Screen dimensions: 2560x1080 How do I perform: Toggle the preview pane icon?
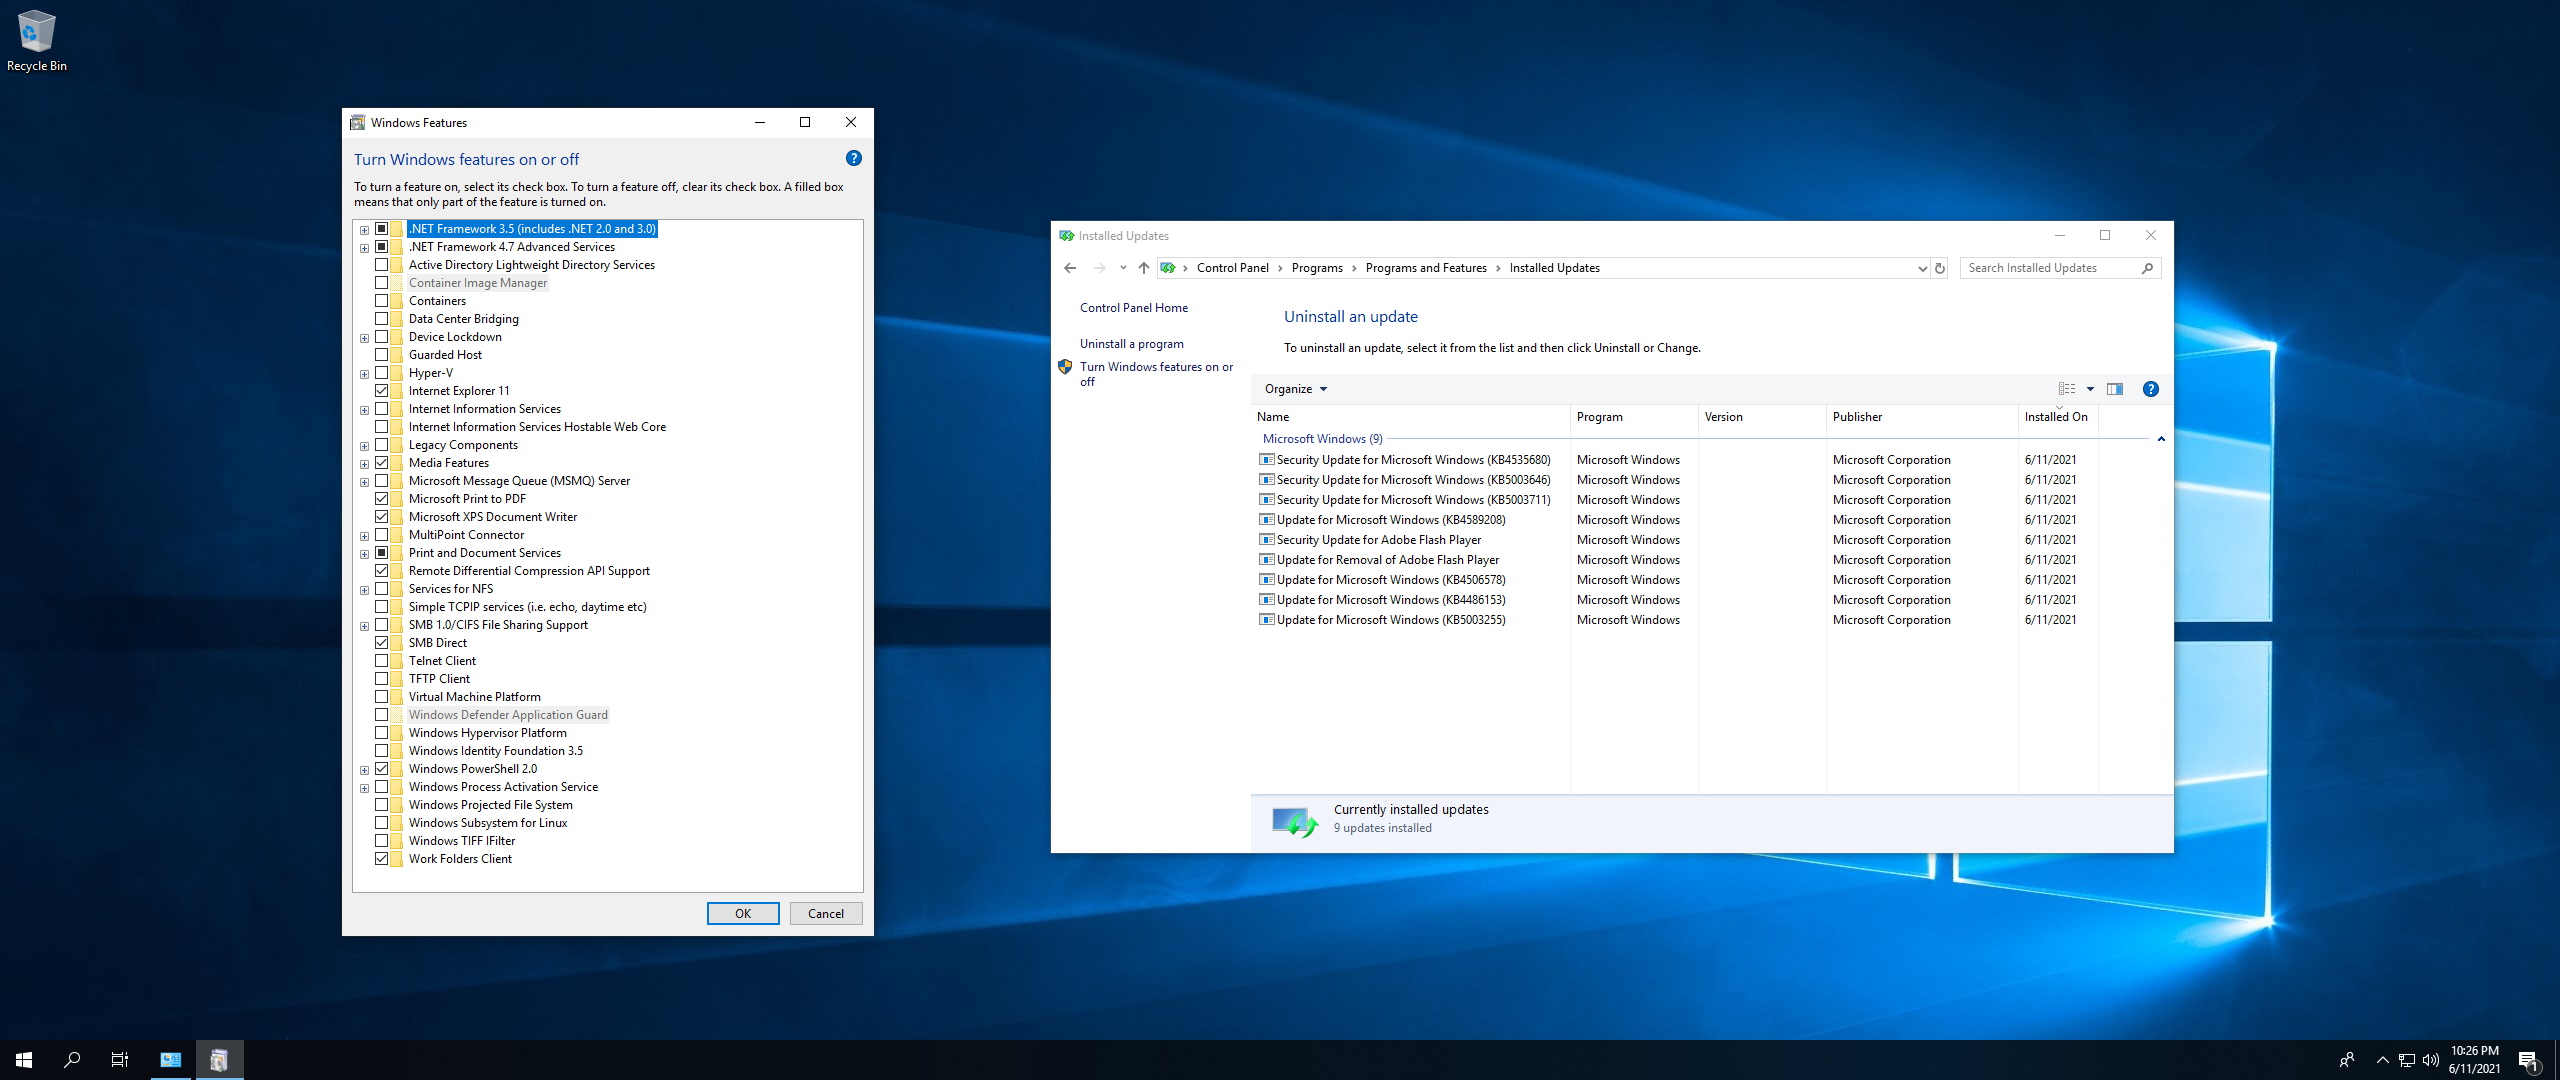[x=2115, y=389]
